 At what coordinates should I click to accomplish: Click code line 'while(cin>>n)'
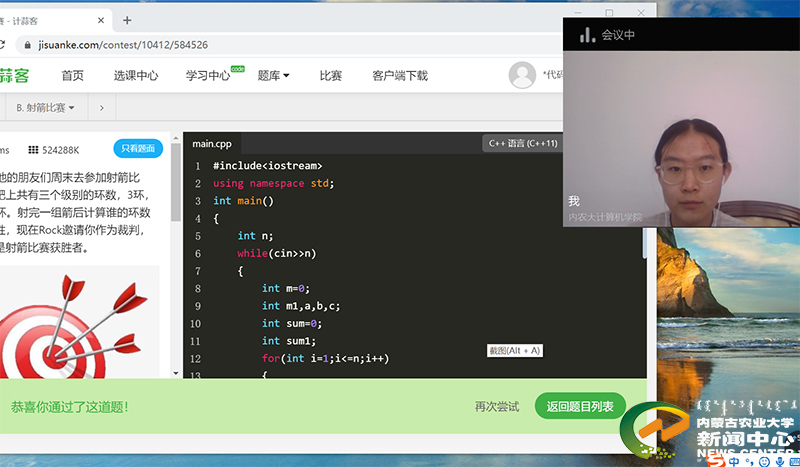(277, 253)
